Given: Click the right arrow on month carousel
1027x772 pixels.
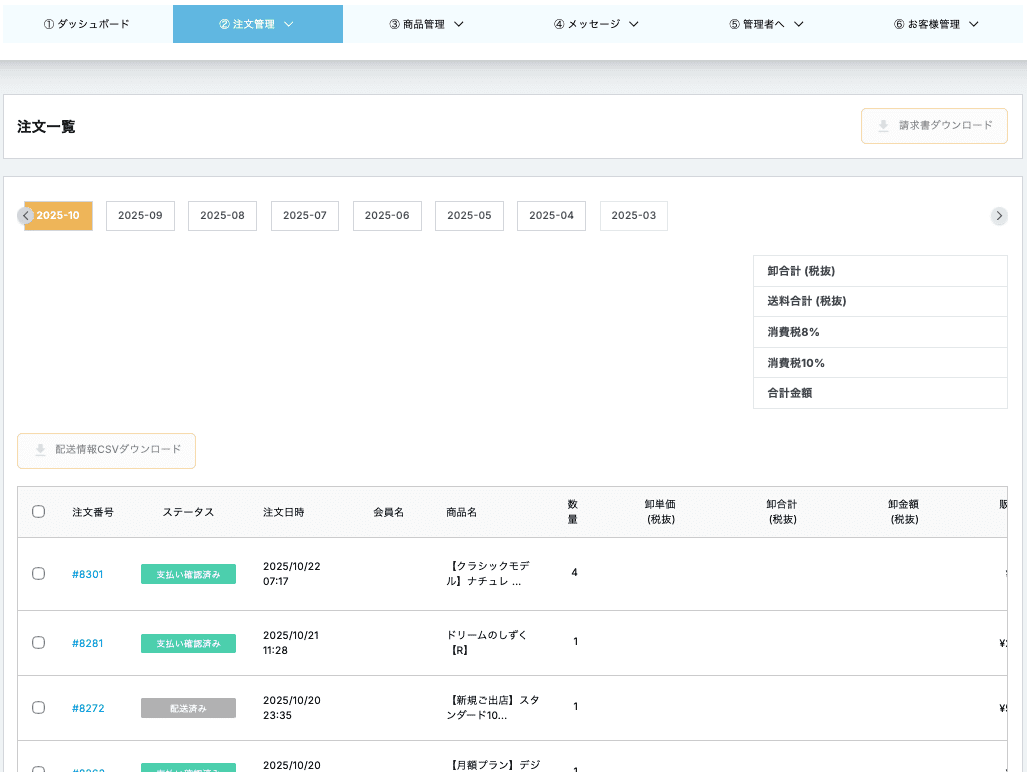Looking at the screenshot, I should 998,216.
